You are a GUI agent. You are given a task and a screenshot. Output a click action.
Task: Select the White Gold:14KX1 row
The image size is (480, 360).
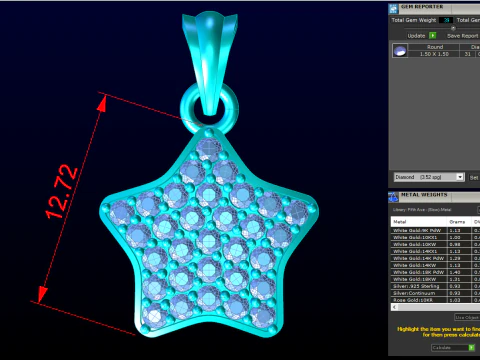point(435,251)
